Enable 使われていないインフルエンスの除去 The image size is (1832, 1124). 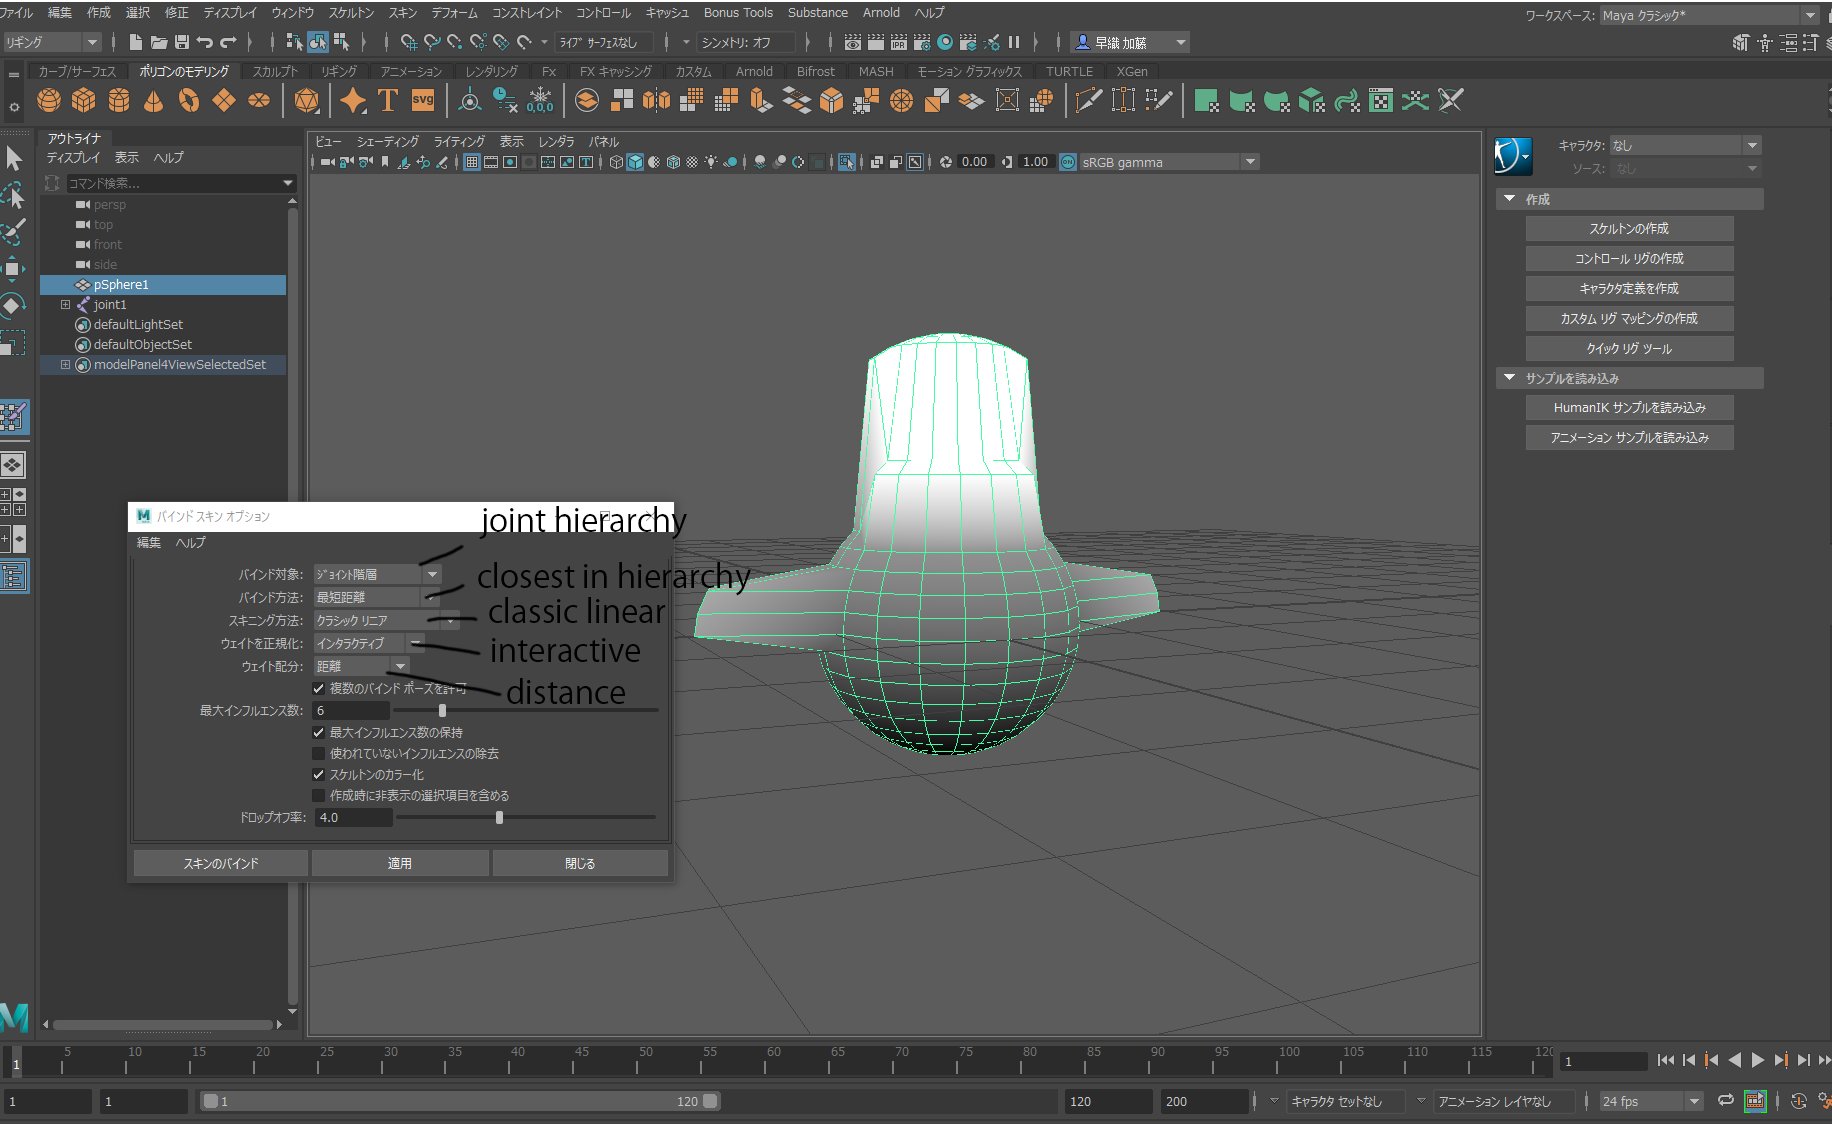[318, 753]
